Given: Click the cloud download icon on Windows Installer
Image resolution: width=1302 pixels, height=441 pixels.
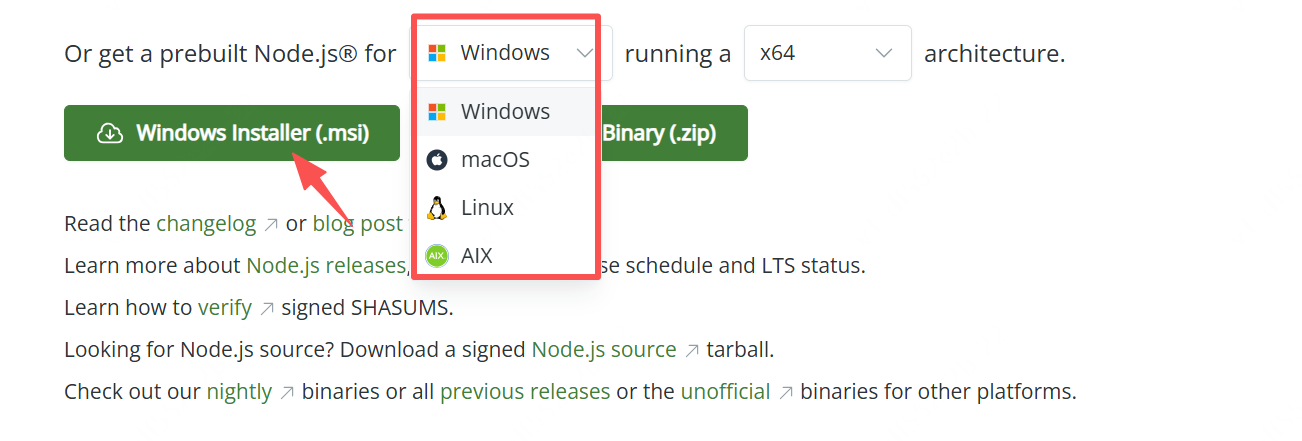Looking at the screenshot, I should (110, 133).
